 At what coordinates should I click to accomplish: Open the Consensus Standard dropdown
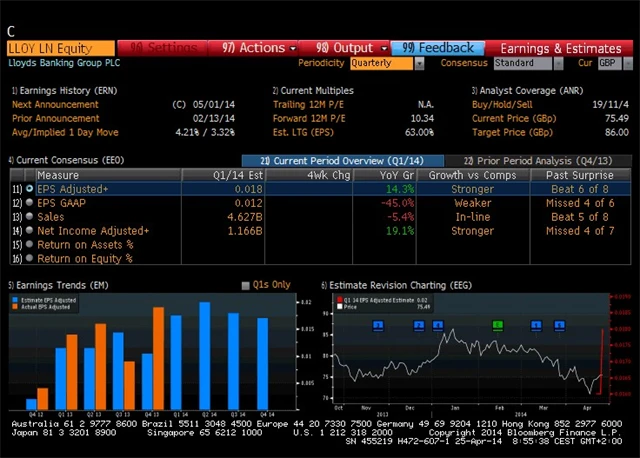[527, 63]
